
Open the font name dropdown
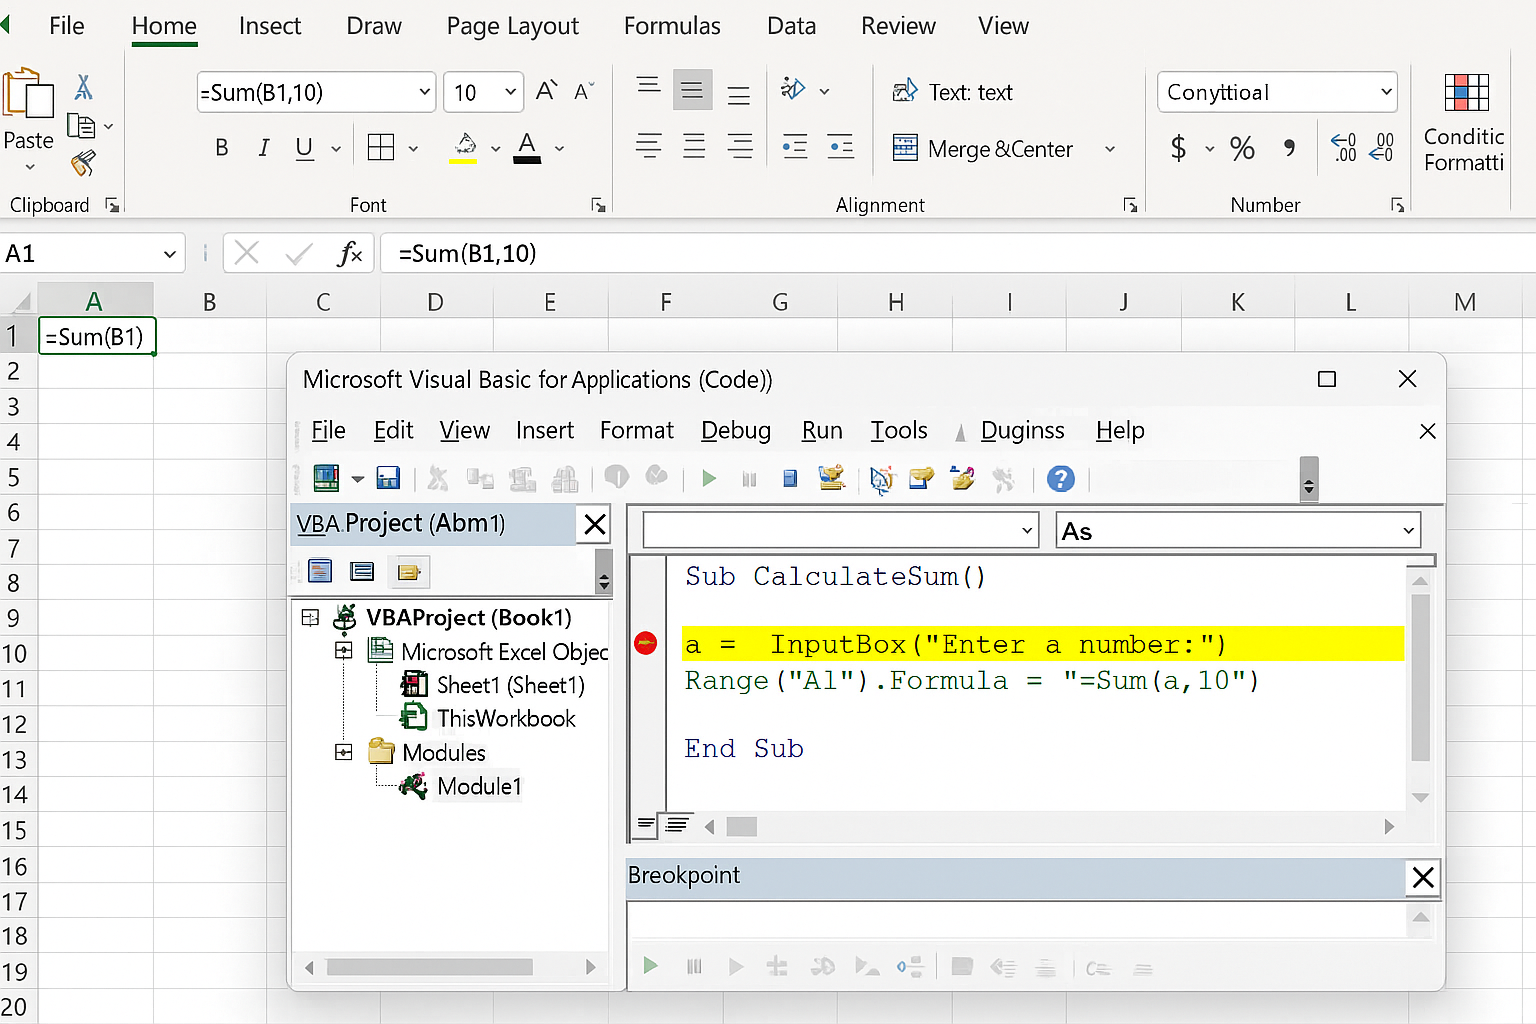424,92
